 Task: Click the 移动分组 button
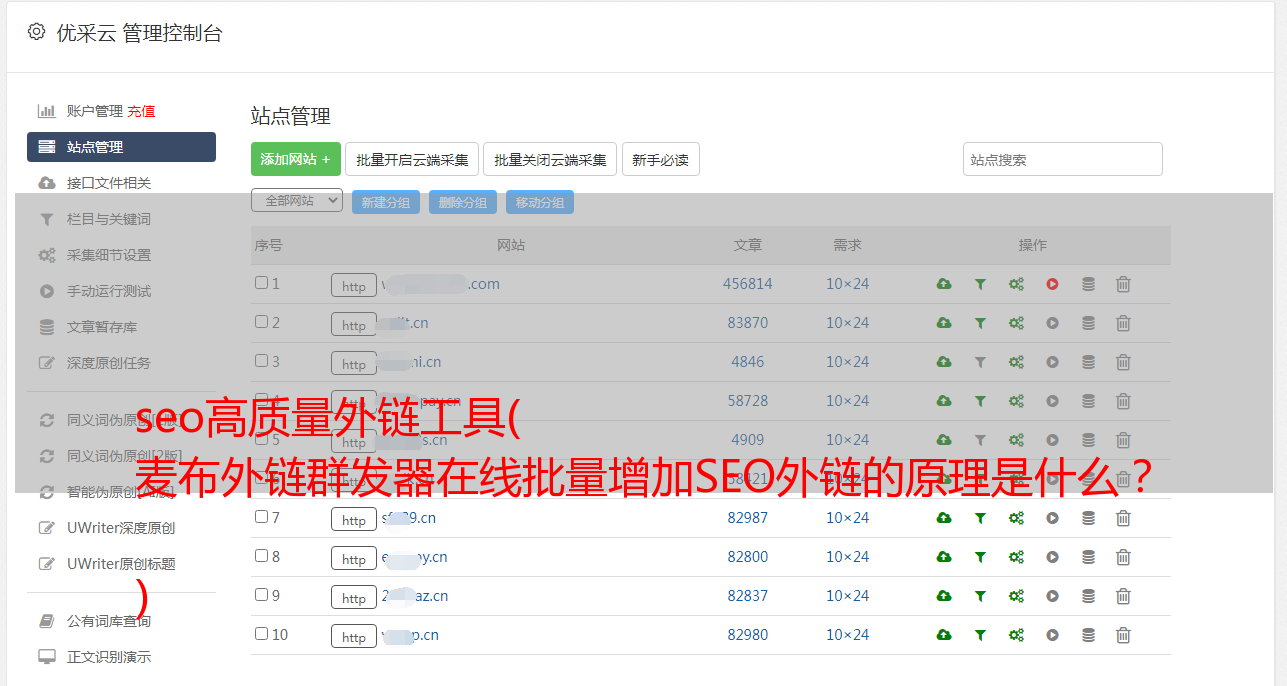pyautogui.click(x=540, y=202)
